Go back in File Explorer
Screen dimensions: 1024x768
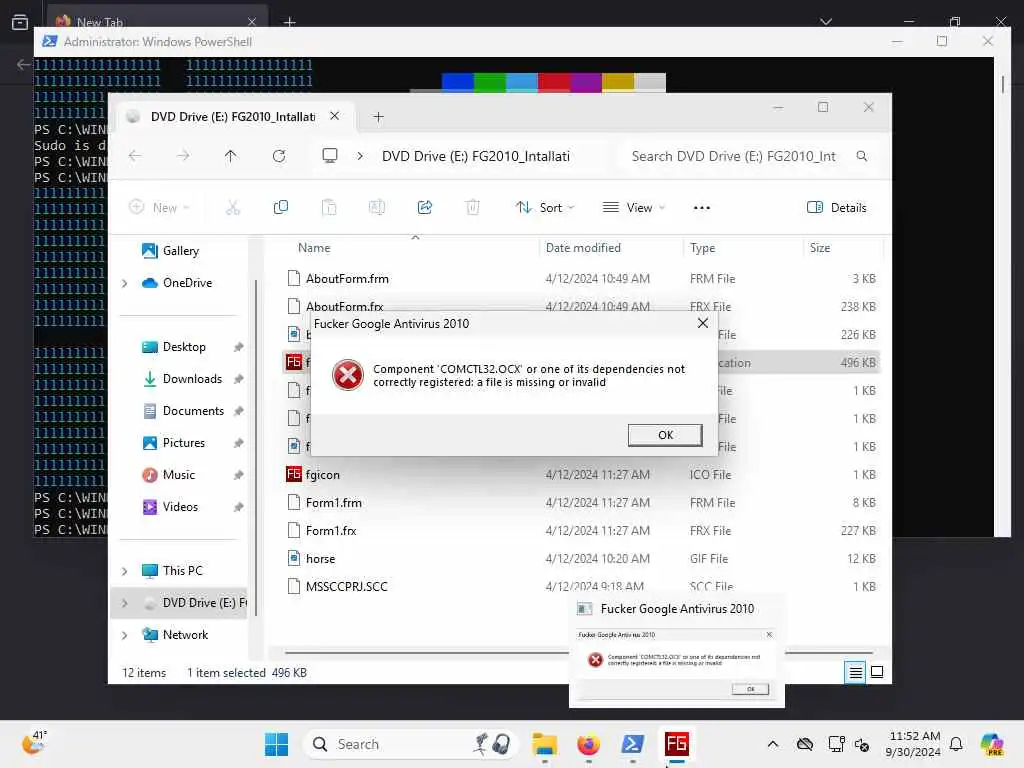(x=135, y=156)
